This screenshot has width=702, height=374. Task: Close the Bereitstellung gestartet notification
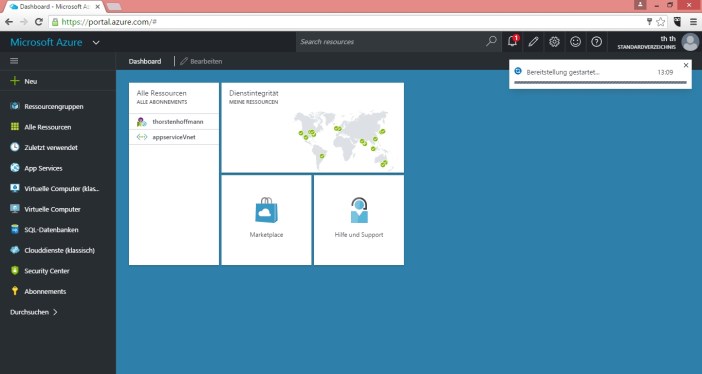[686, 65]
